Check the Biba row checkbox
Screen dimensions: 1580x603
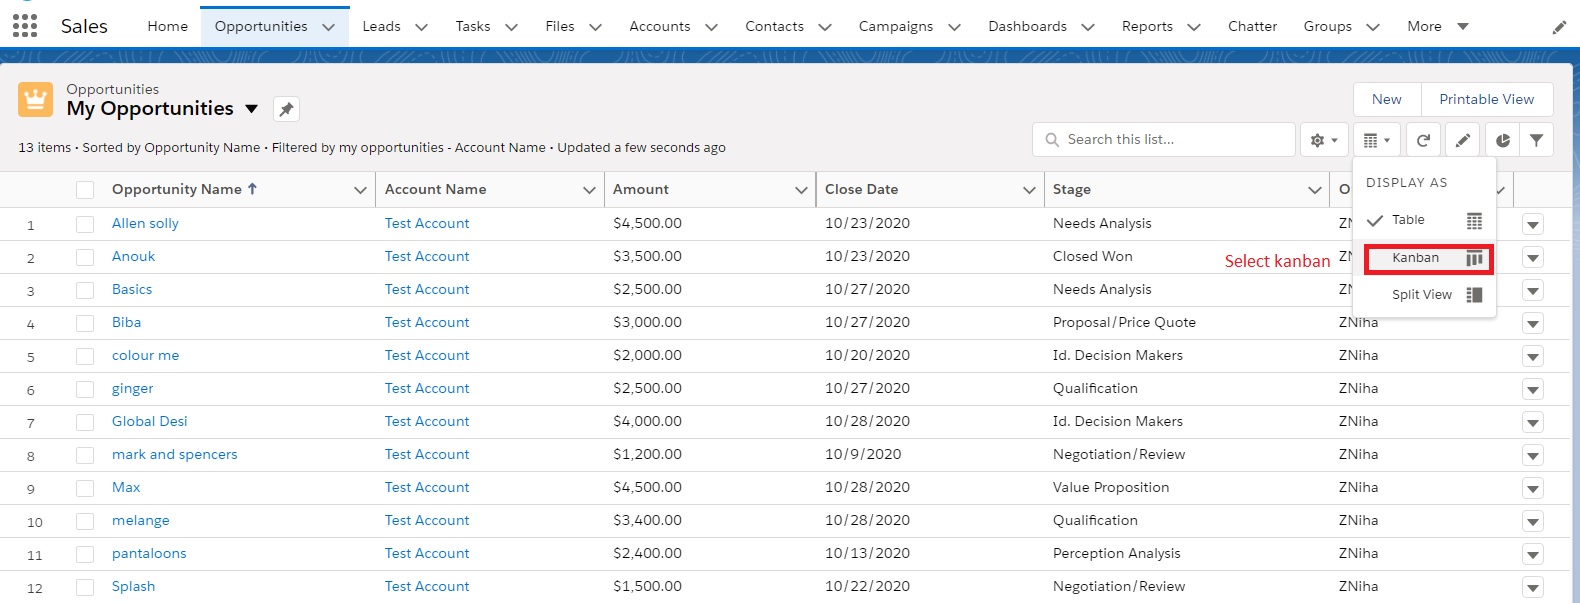(x=85, y=323)
